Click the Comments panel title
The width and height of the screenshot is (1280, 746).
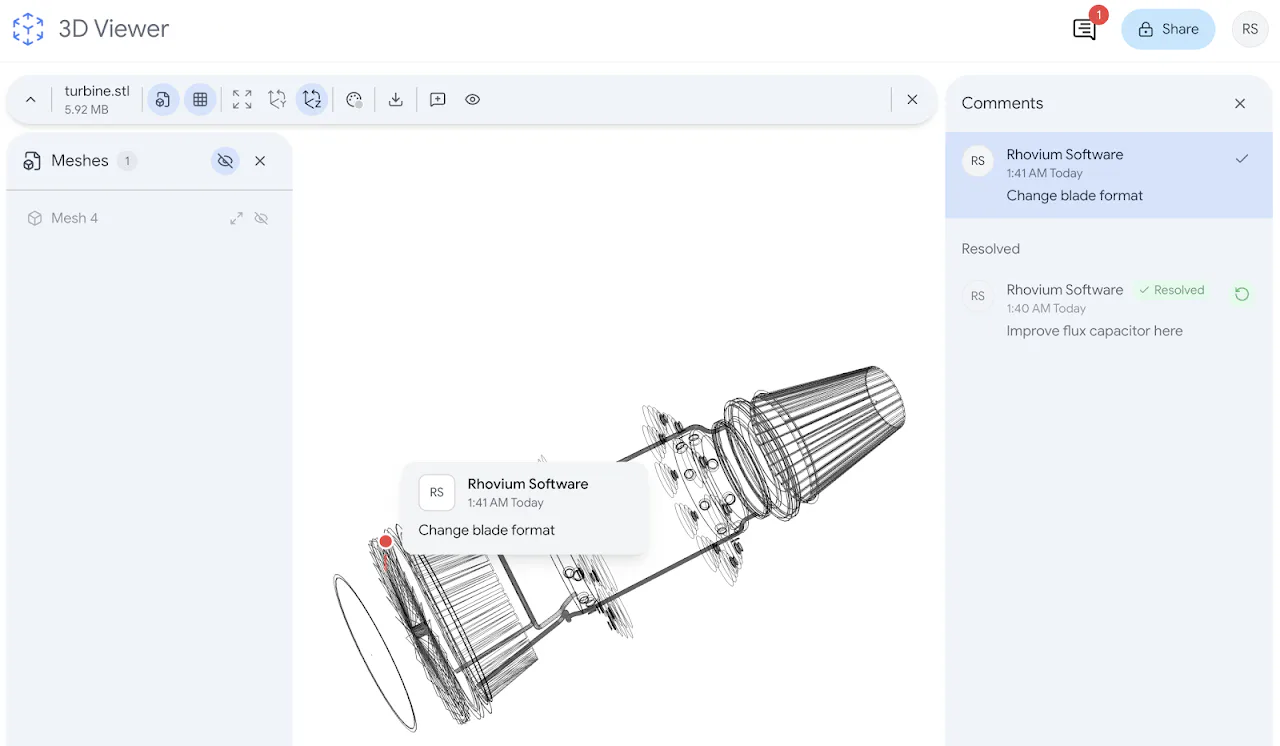[x=1002, y=104]
